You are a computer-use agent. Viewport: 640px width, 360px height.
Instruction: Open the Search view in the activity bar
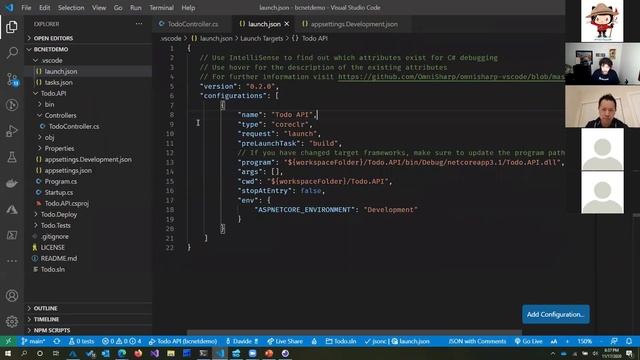[x=12, y=53]
